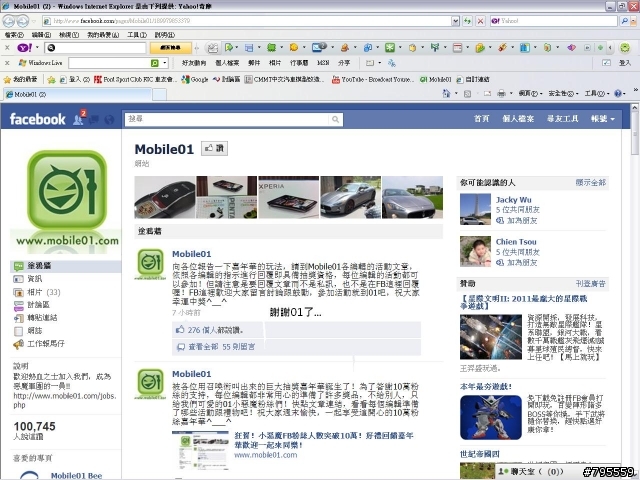Open the 編輯(E) menu
640x480 pixels.
(41, 35)
